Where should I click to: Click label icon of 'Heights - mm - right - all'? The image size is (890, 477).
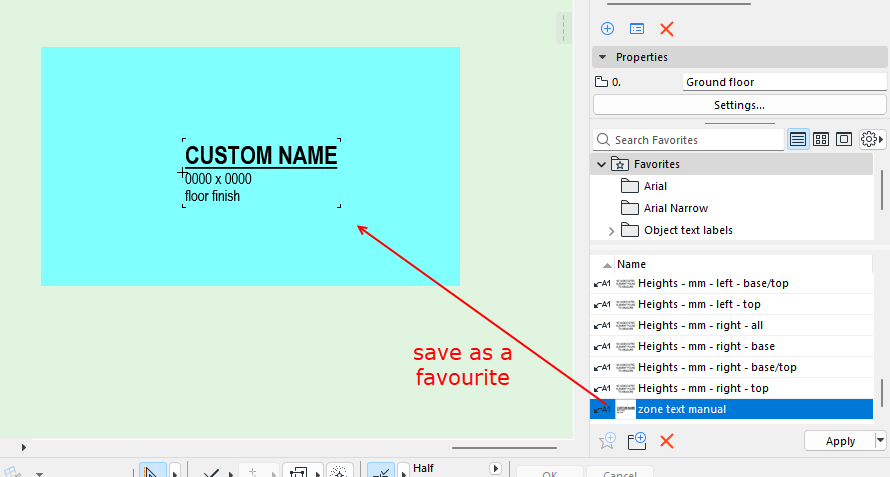click(x=602, y=325)
